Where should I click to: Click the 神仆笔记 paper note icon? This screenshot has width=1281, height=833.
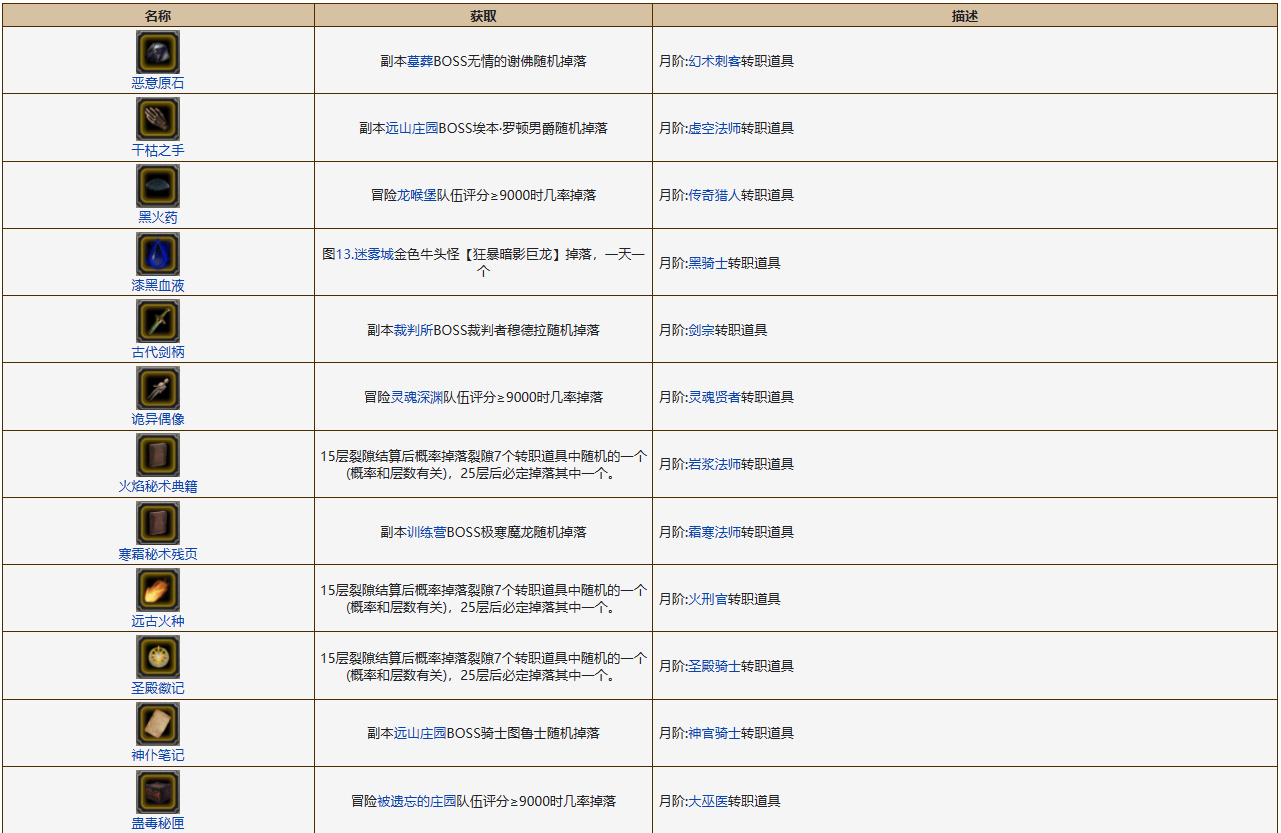(x=158, y=724)
